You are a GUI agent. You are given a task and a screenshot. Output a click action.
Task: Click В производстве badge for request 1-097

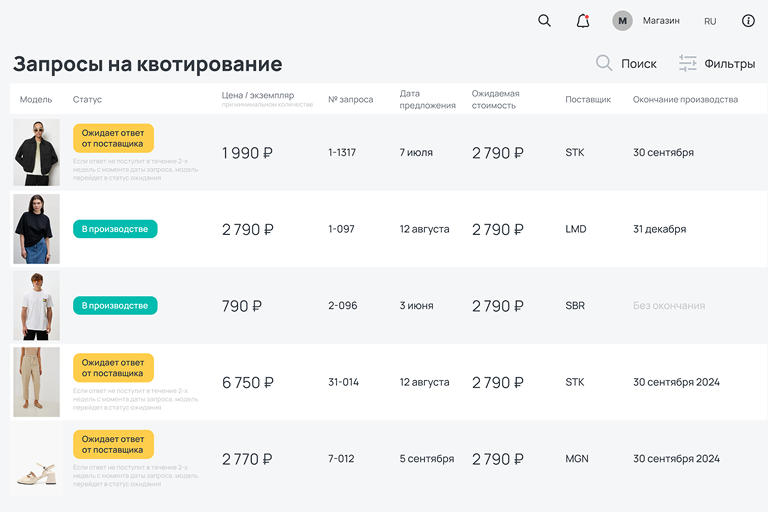115,229
